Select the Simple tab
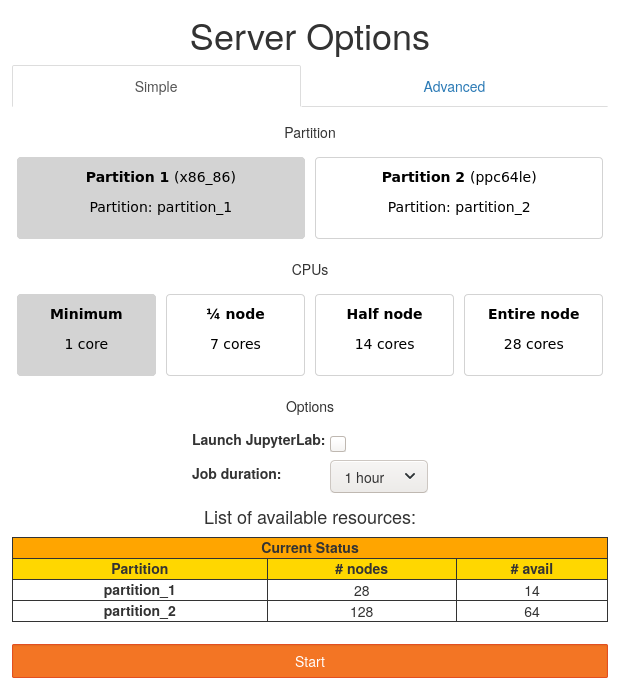Screen dimensions: 621x693 point(156,87)
